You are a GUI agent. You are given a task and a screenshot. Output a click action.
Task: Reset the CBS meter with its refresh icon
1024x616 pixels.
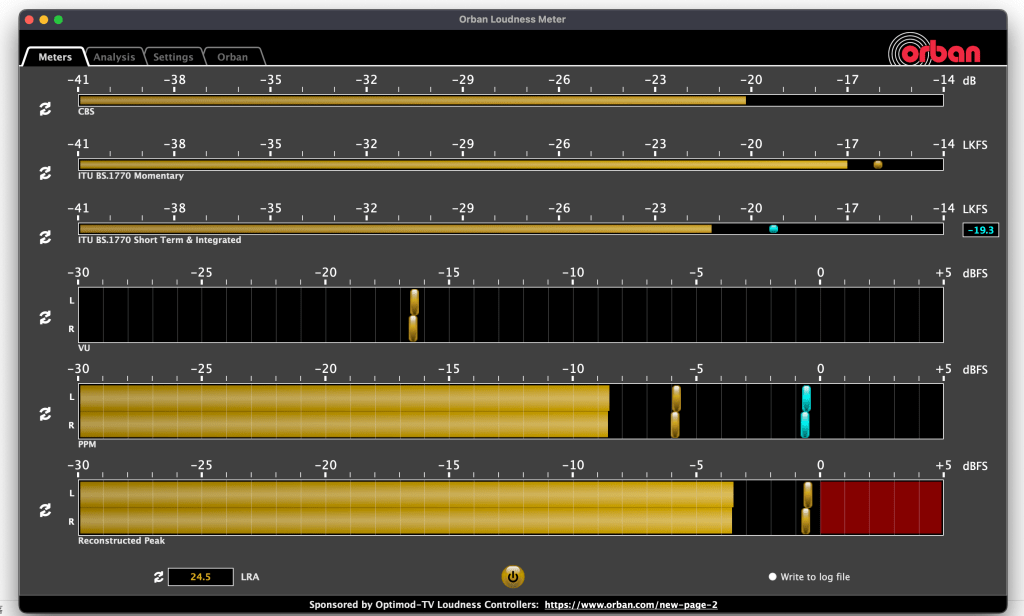pyautogui.click(x=45, y=108)
